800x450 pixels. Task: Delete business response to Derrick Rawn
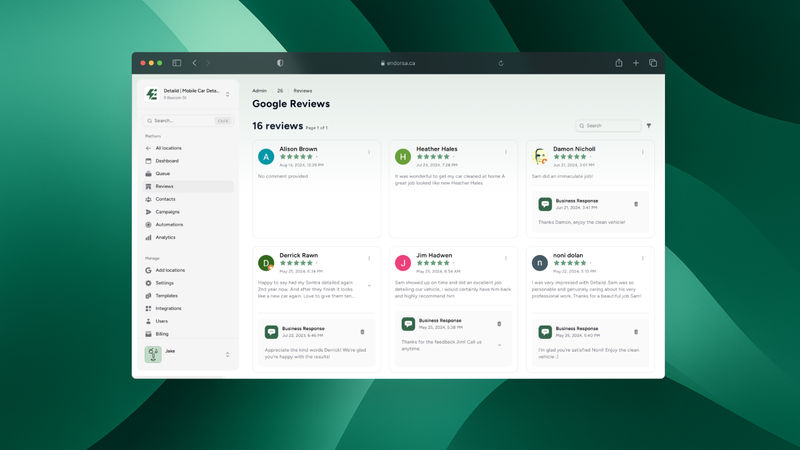(x=362, y=332)
